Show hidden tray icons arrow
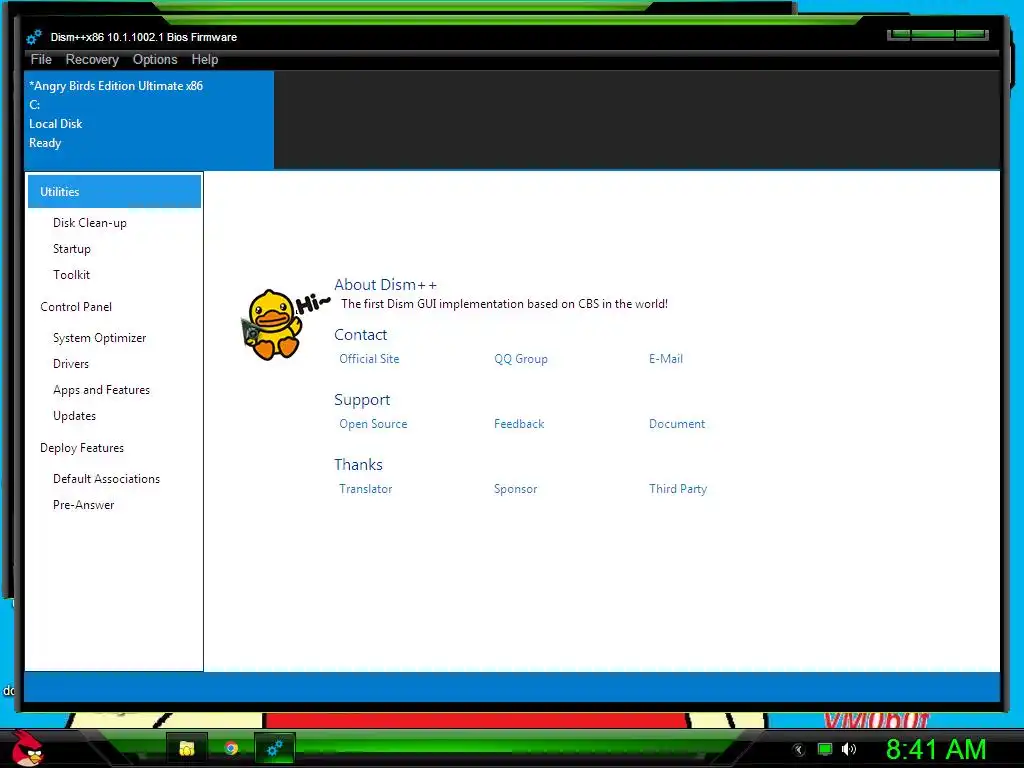1024x768 pixels. pyautogui.click(x=799, y=750)
